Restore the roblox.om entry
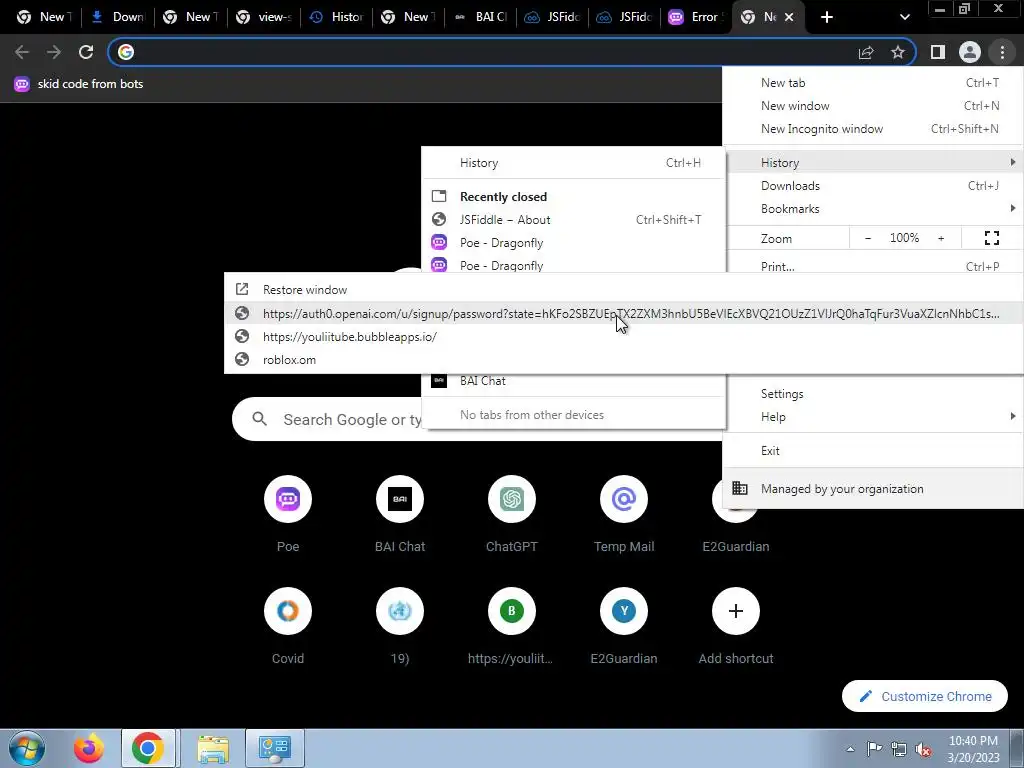Image resolution: width=1024 pixels, height=768 pixels. (624, 359)
